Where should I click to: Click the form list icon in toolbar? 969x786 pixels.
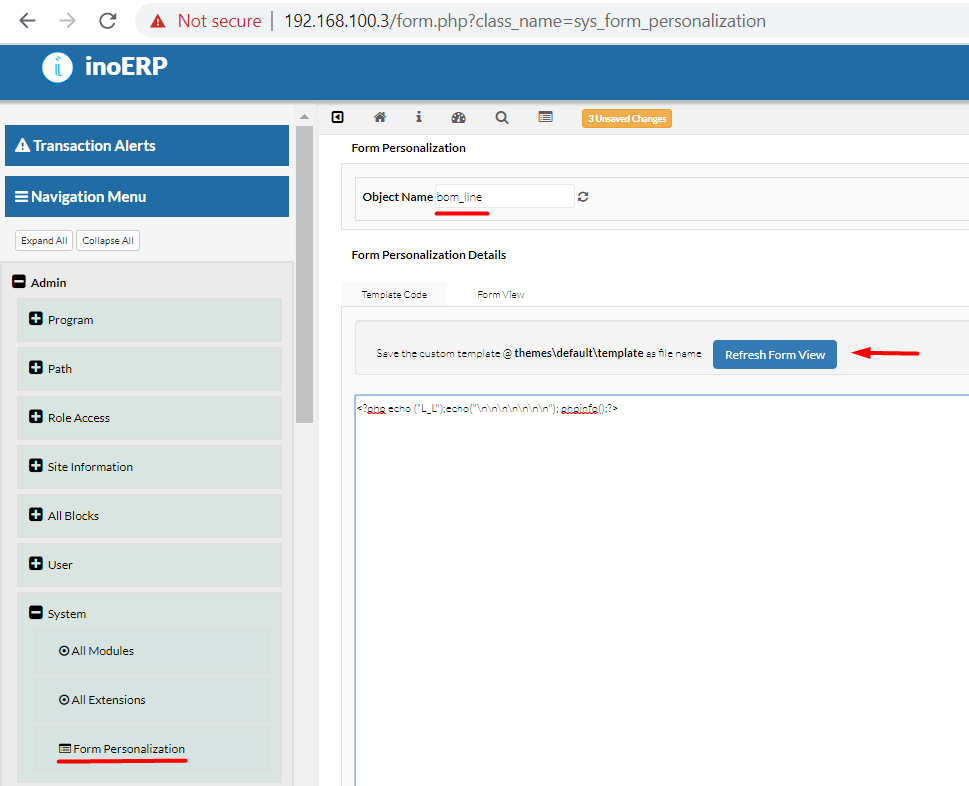[545, 117]
